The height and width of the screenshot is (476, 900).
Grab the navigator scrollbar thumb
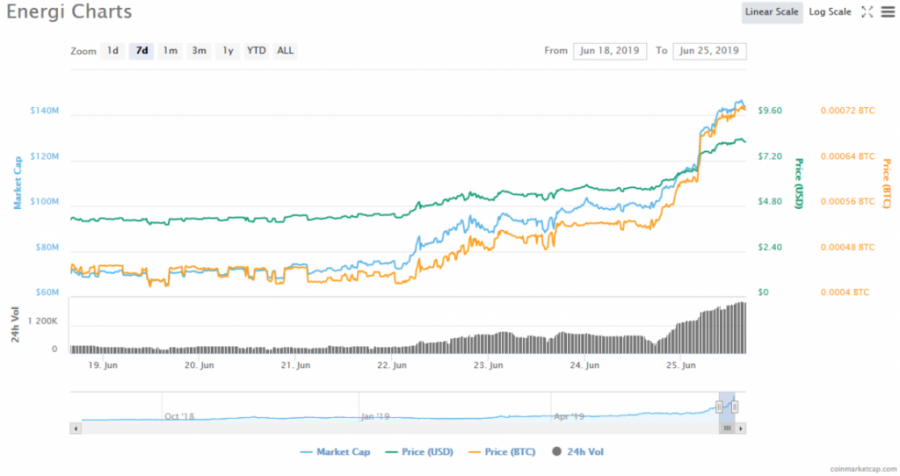pyautogui.click(x=727, y=428)
